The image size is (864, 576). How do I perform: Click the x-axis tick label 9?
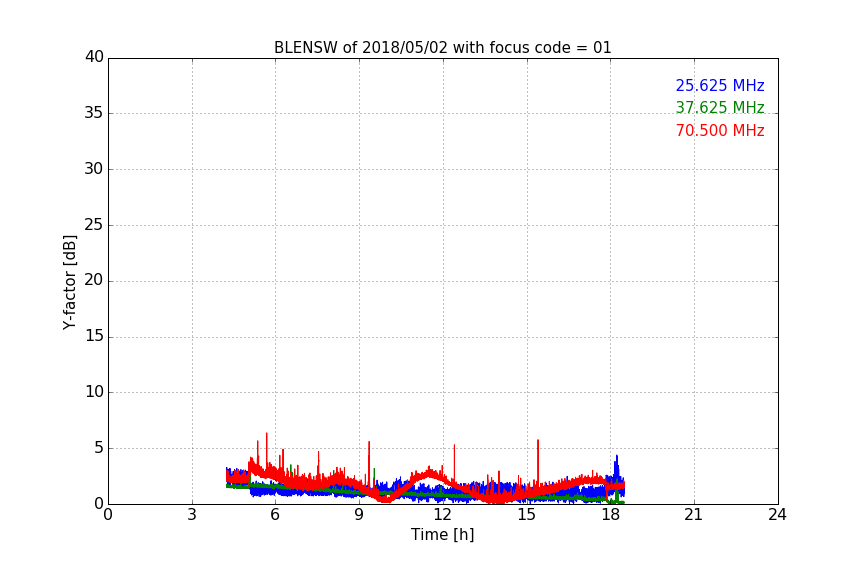pos(359,515)
